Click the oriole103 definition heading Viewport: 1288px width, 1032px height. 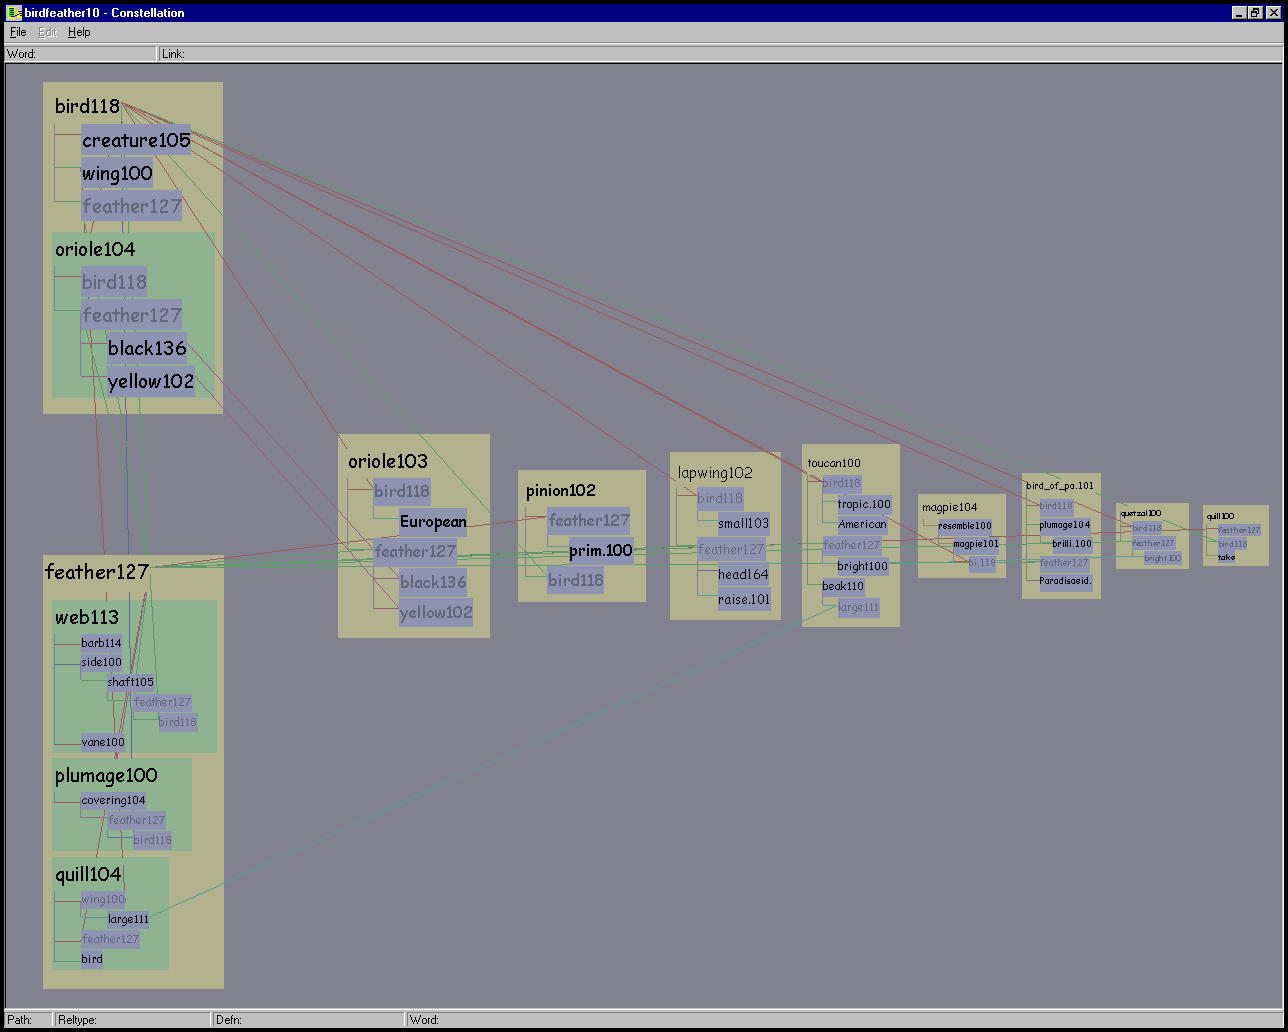[x=387, y=461]
